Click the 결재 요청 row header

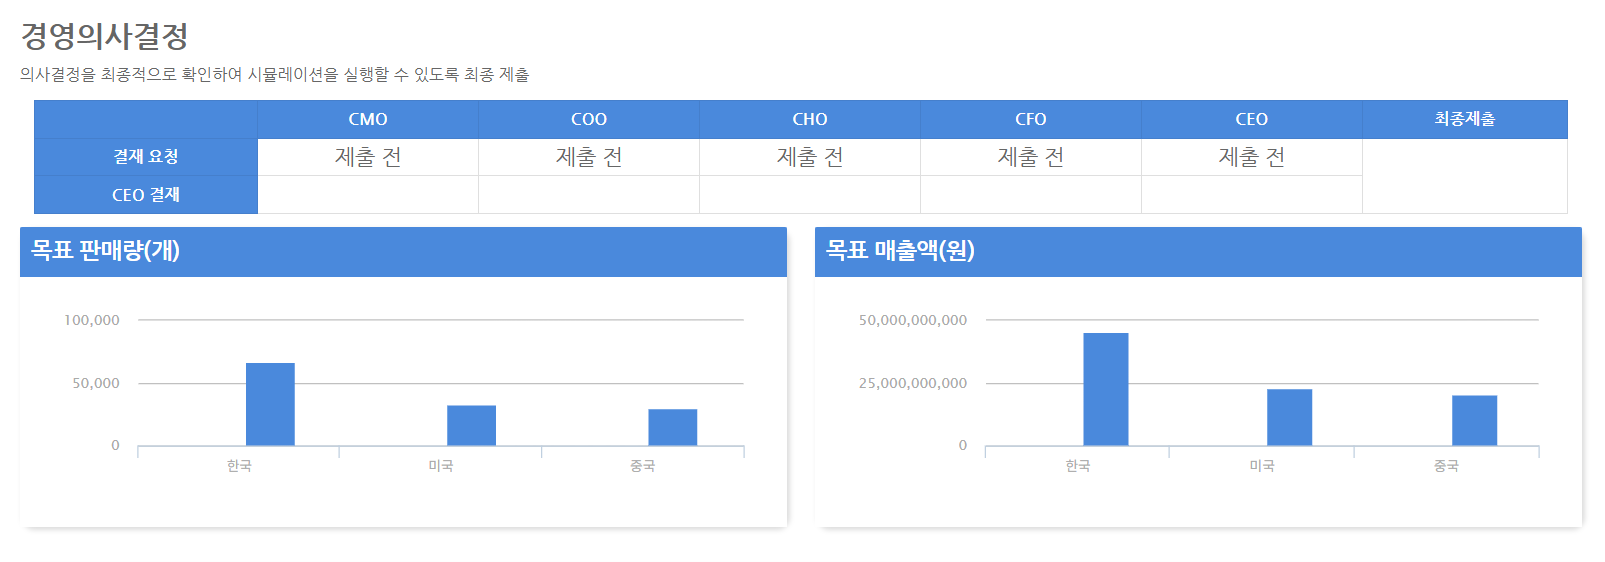146,157
